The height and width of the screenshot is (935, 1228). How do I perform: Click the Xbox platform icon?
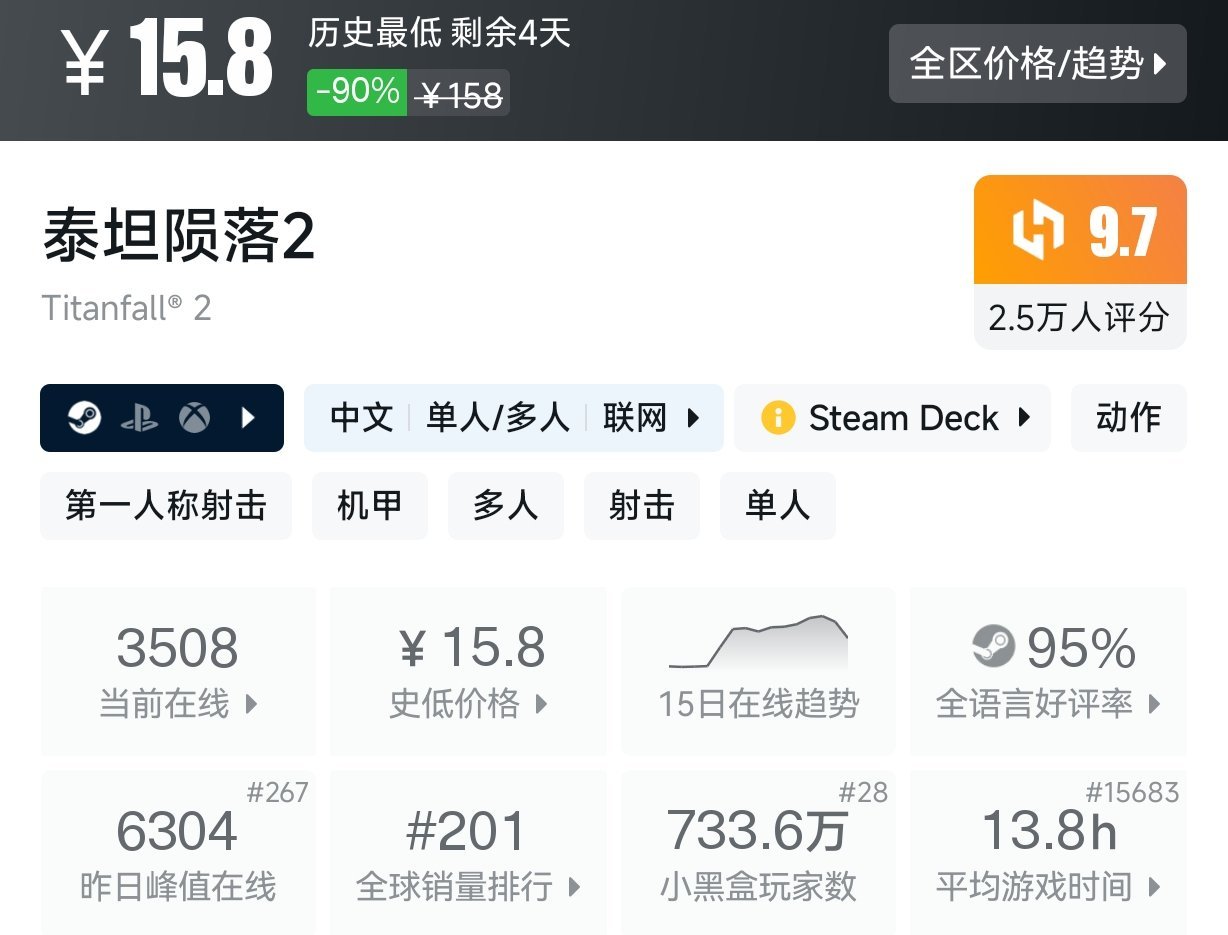tap(195, 418)
